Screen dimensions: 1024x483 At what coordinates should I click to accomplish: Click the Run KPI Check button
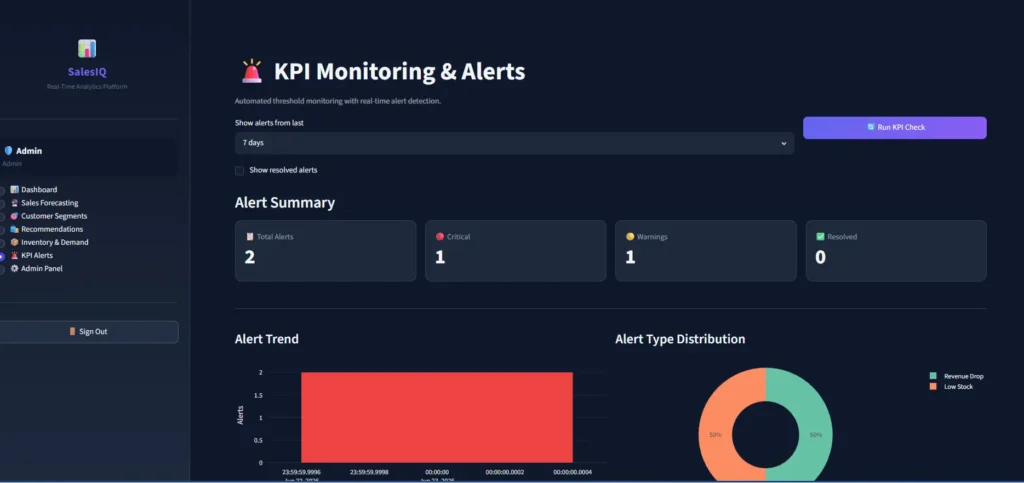click(895, 128)
